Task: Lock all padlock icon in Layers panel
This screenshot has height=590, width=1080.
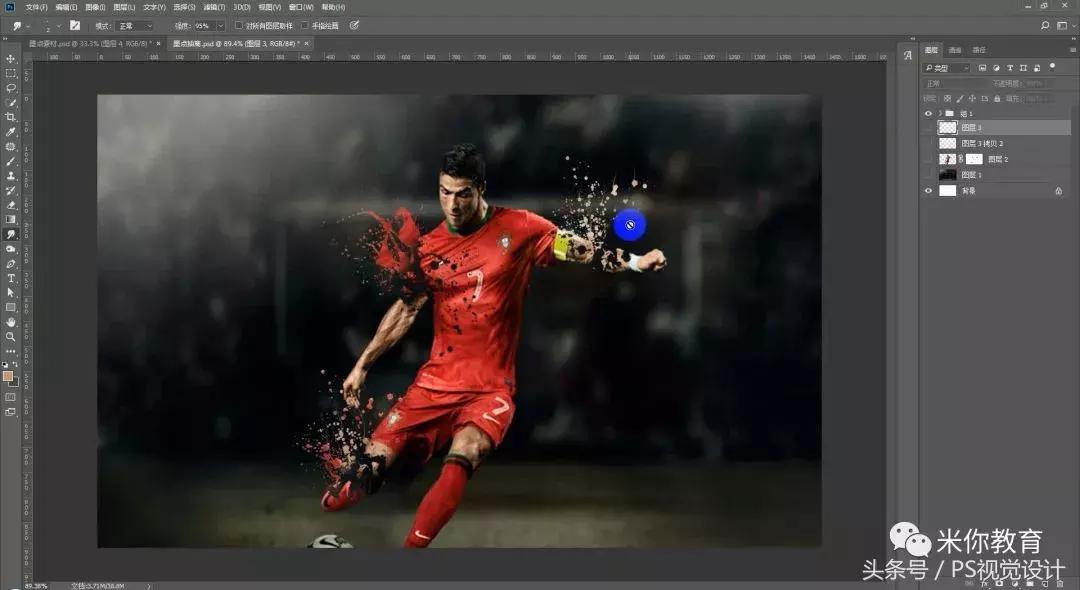Action: coord(997,99)
